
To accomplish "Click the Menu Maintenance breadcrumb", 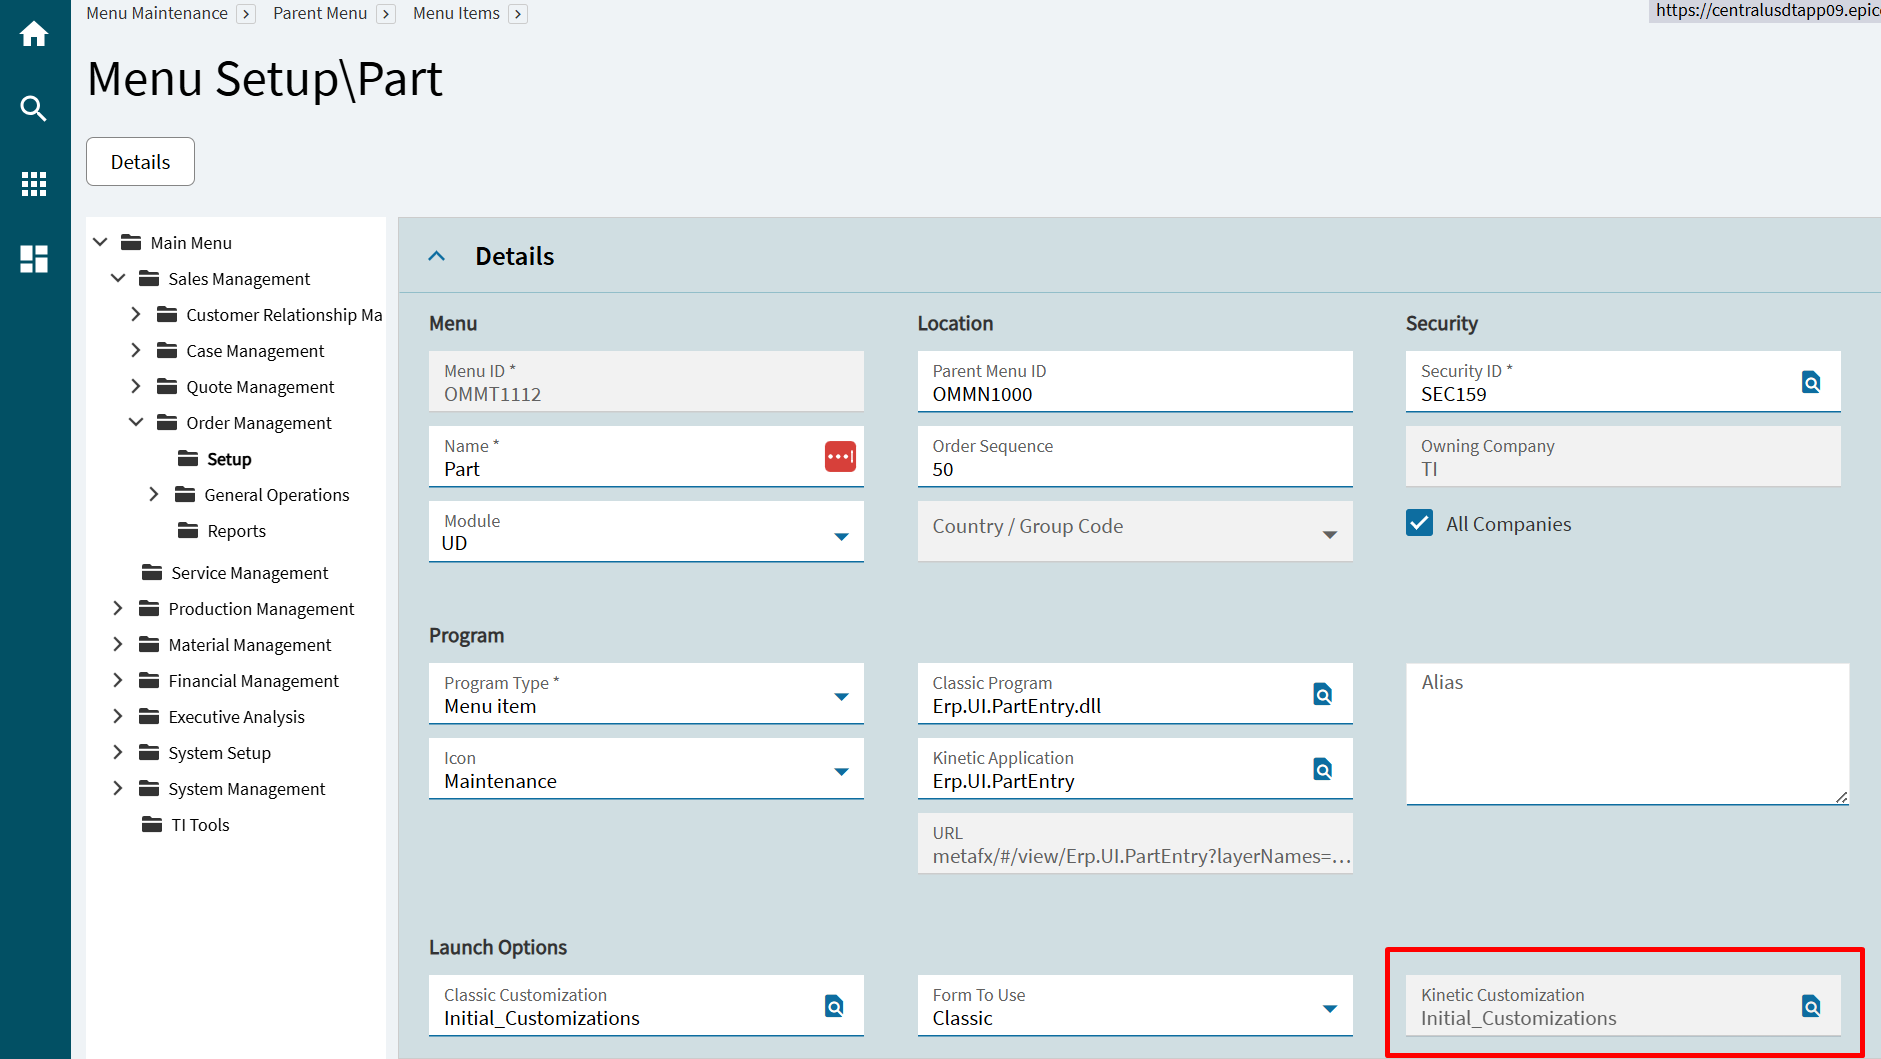I will click(157, 13).
